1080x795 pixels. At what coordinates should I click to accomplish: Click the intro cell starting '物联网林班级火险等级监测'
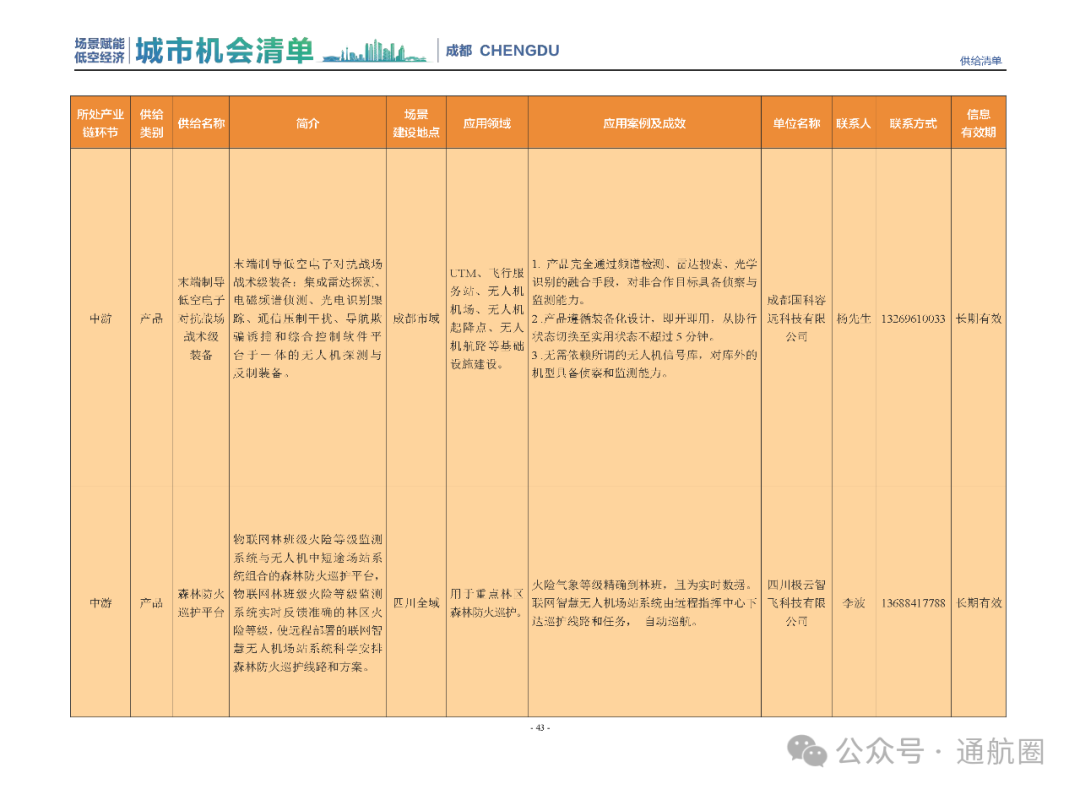tap(308, 603)
